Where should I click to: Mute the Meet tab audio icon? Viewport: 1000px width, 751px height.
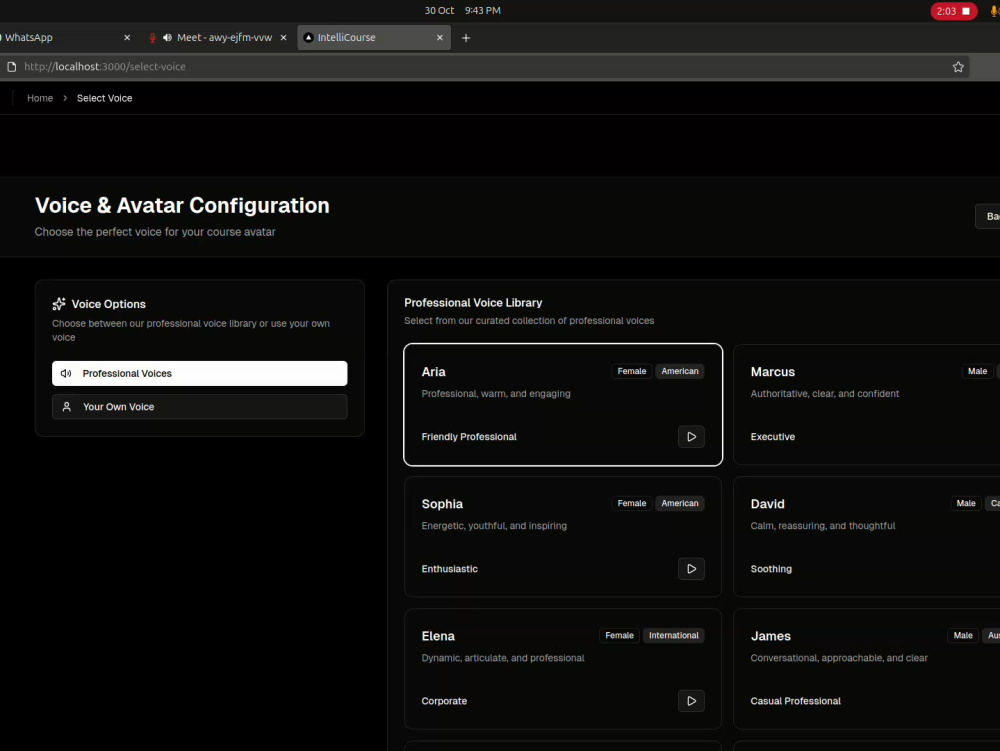[167, 38]
